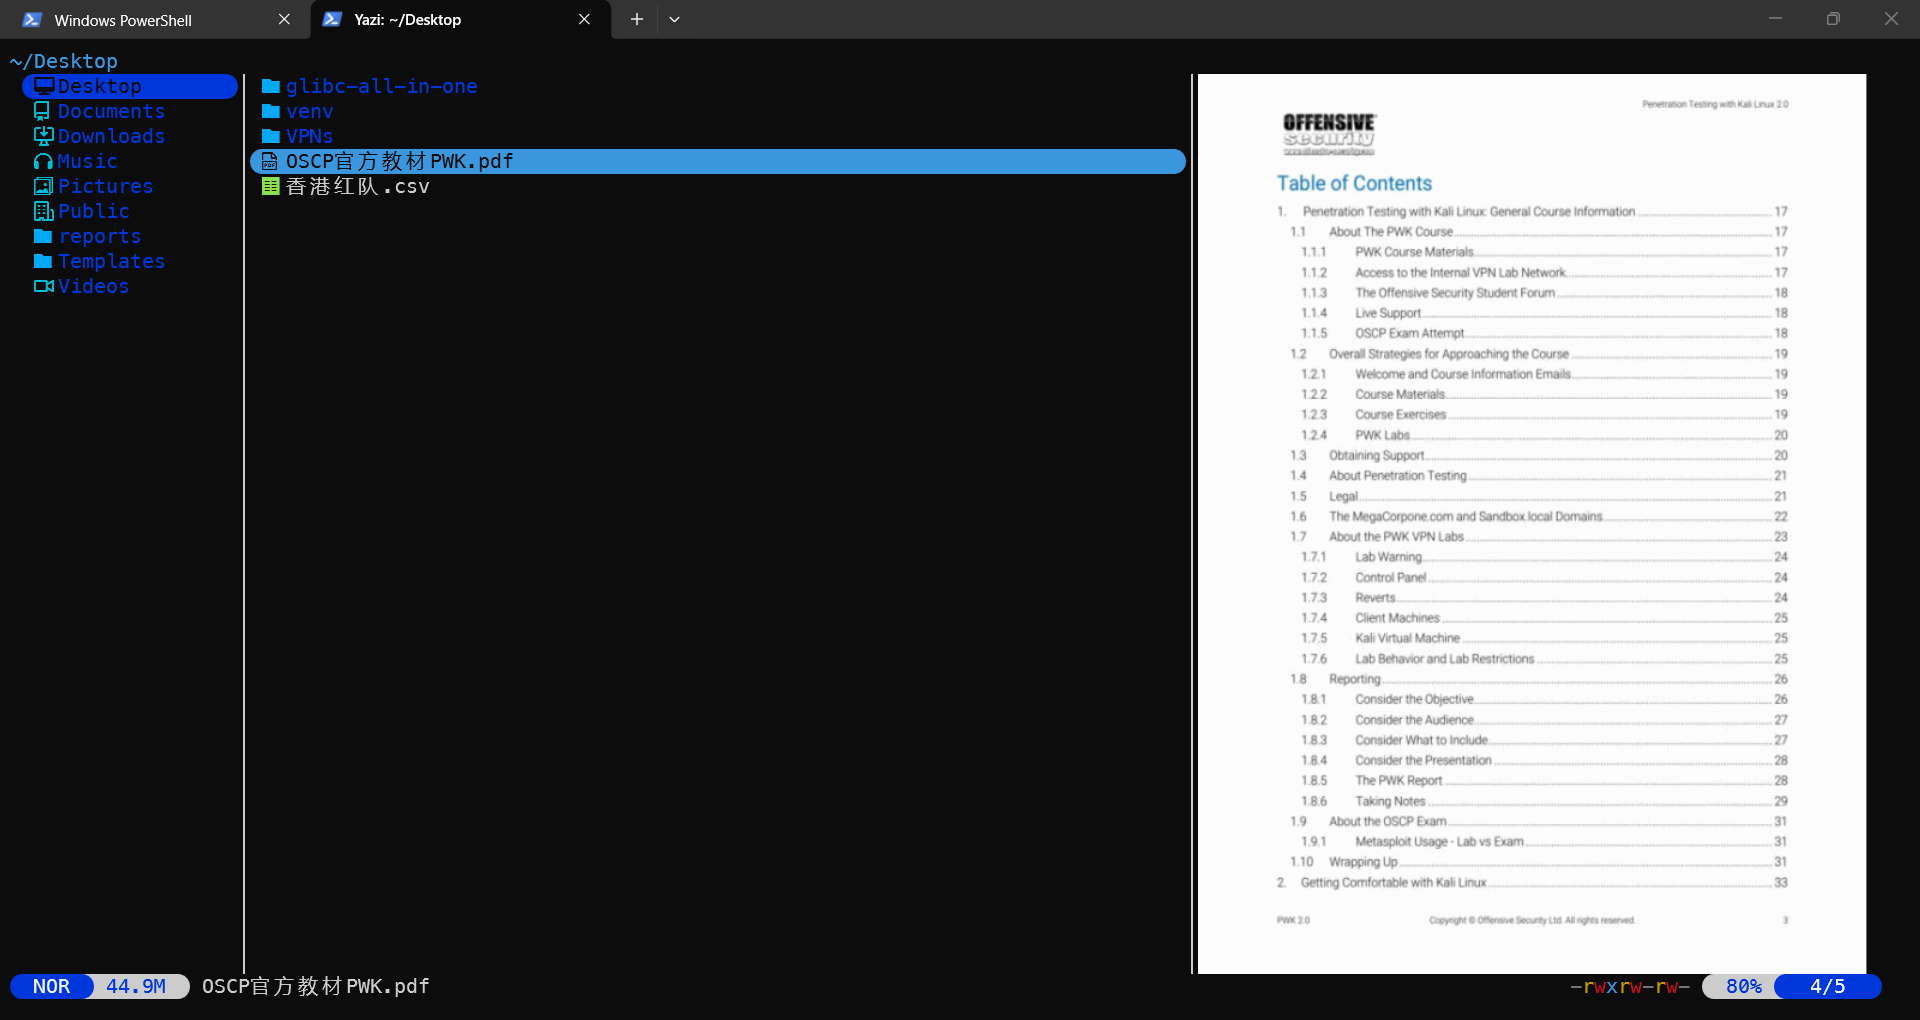Open the new tab profile dropdown
This screenshot has width=1920, height=1020.
[x=674, y=20]
